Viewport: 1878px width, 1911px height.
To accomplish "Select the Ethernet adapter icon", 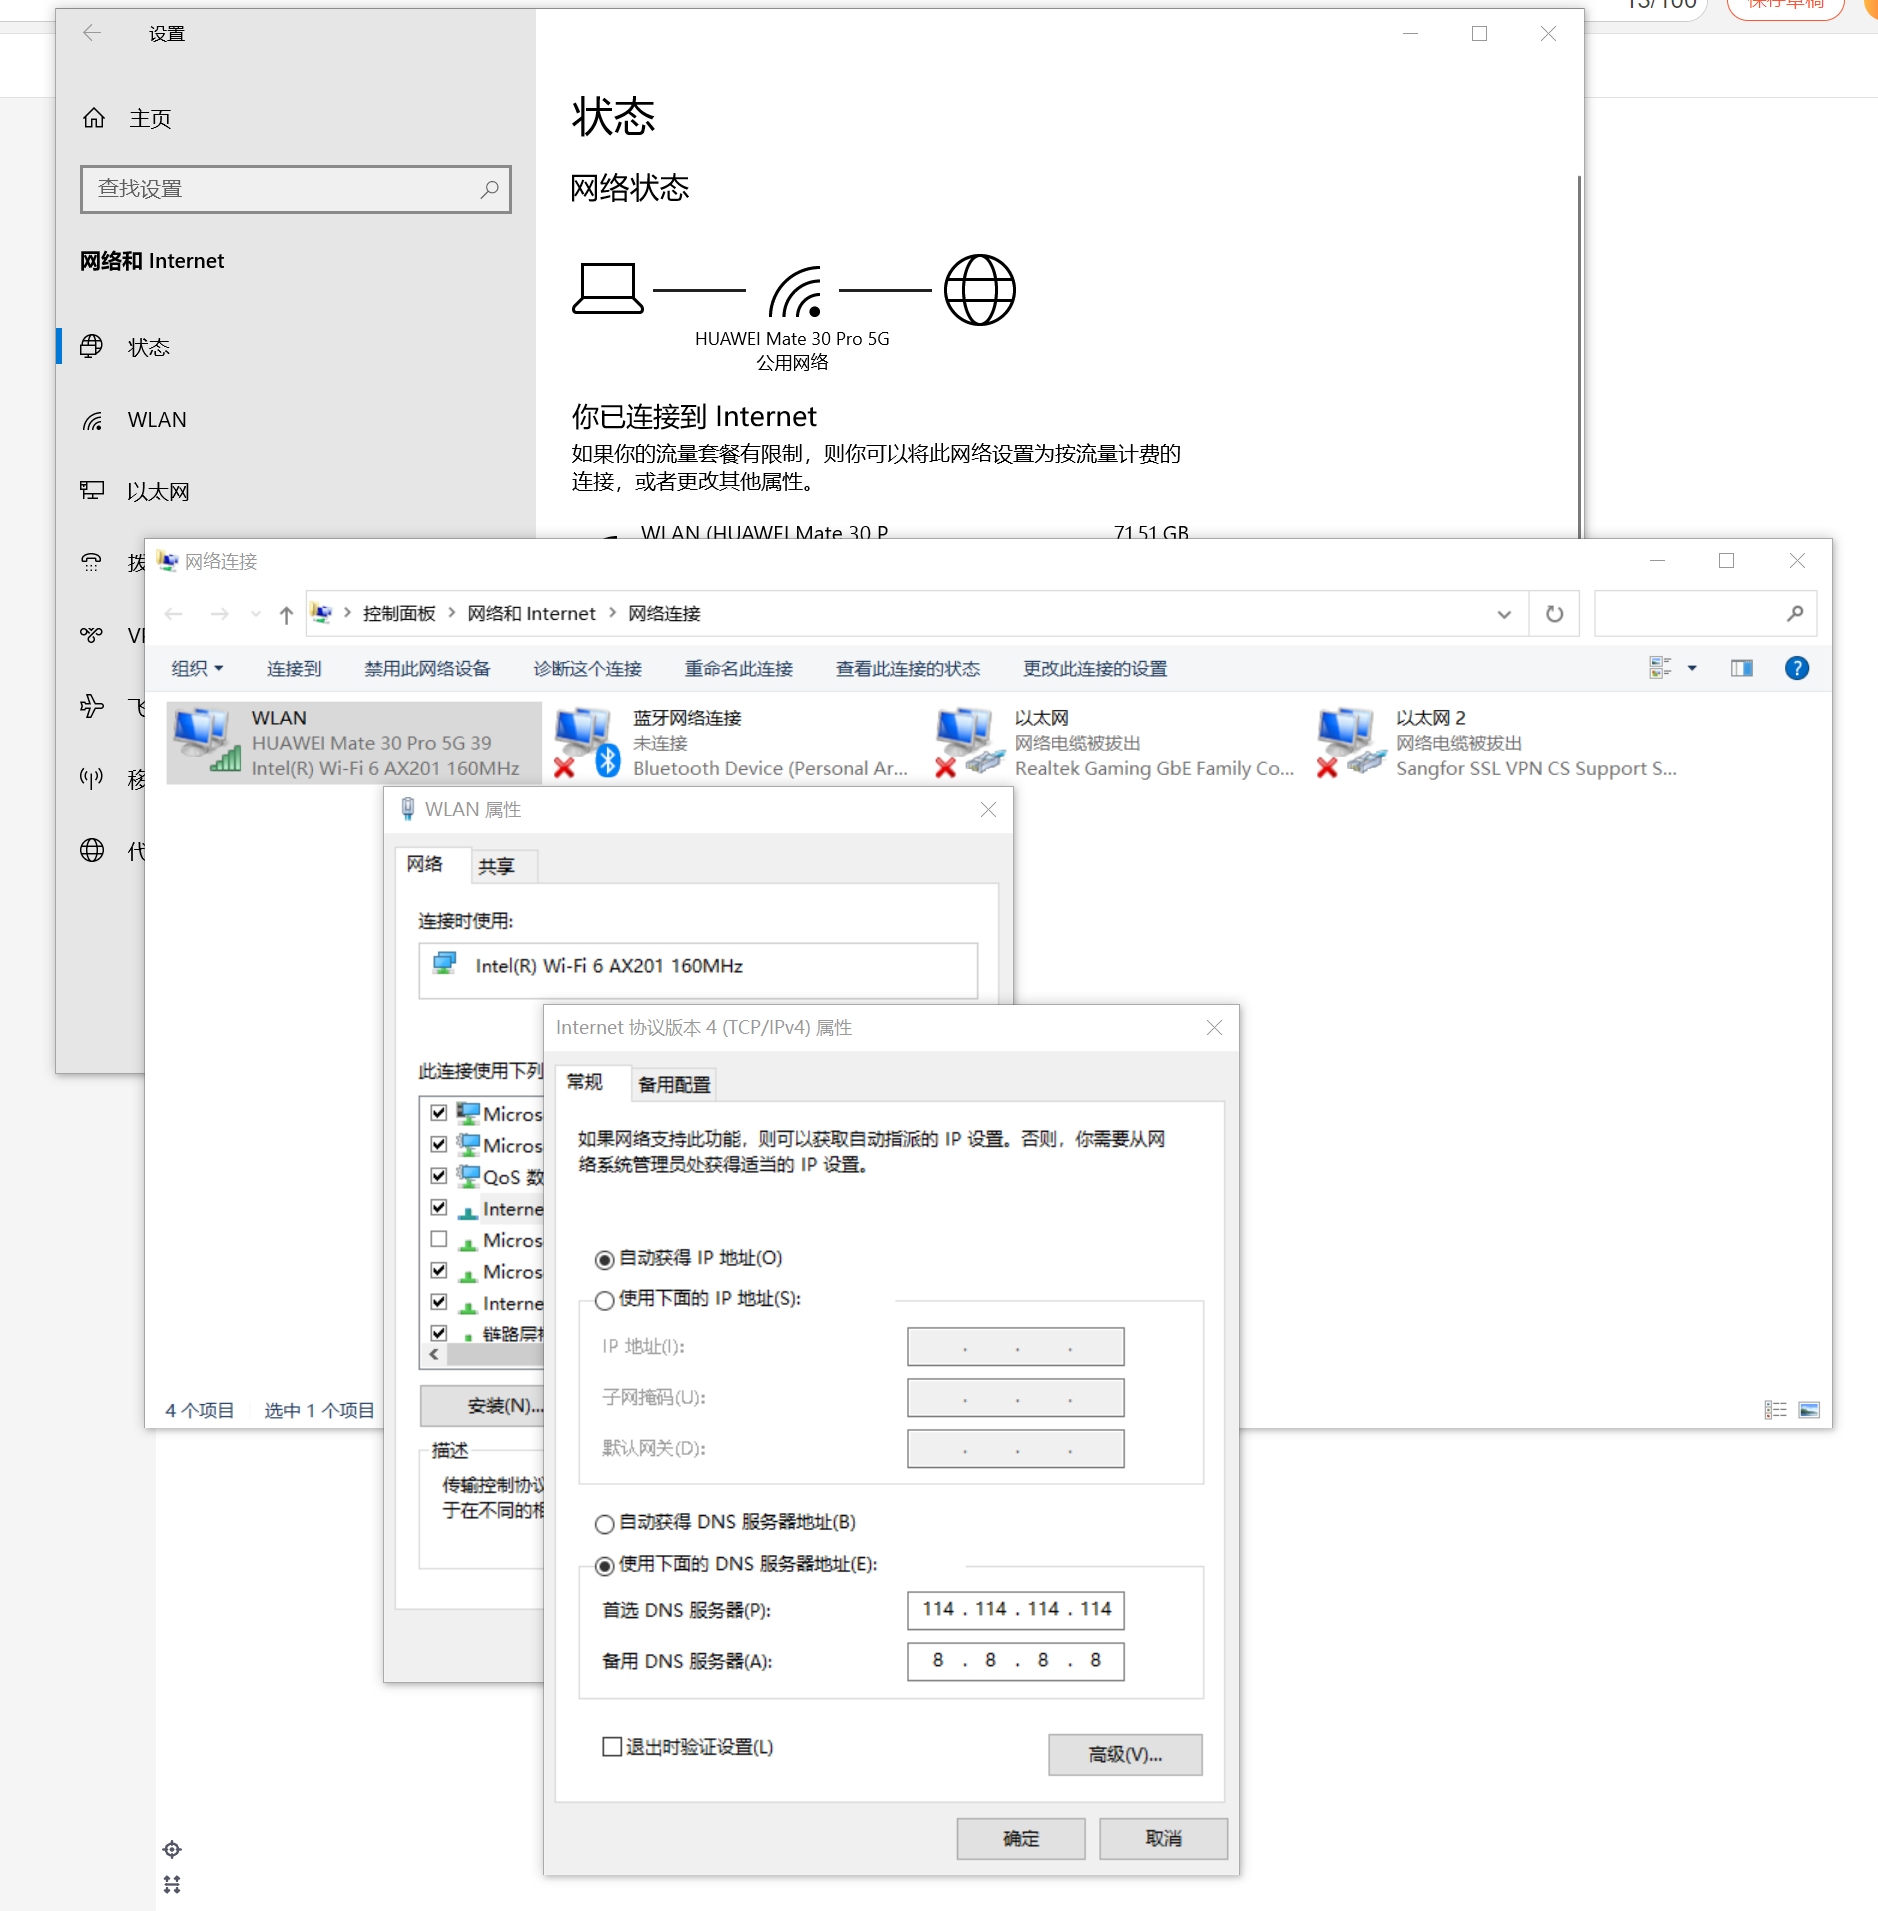I will pyautogui.click(x=969, y=742).
